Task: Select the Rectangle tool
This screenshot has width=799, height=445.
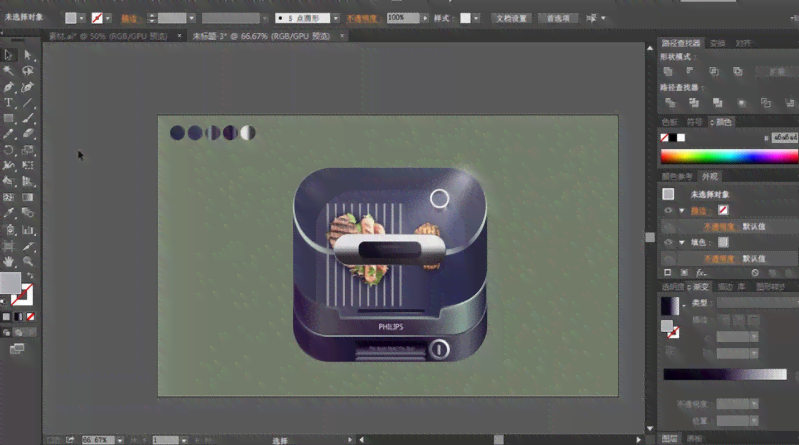Action: (x=9, y=118)
